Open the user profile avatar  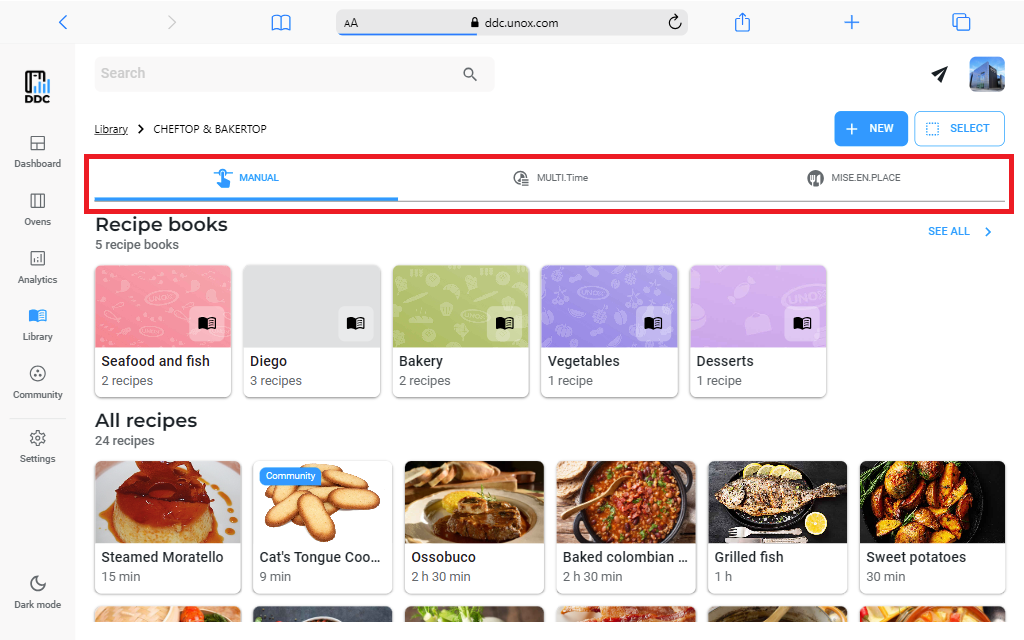pyautogui.click(x=986, y=74)
